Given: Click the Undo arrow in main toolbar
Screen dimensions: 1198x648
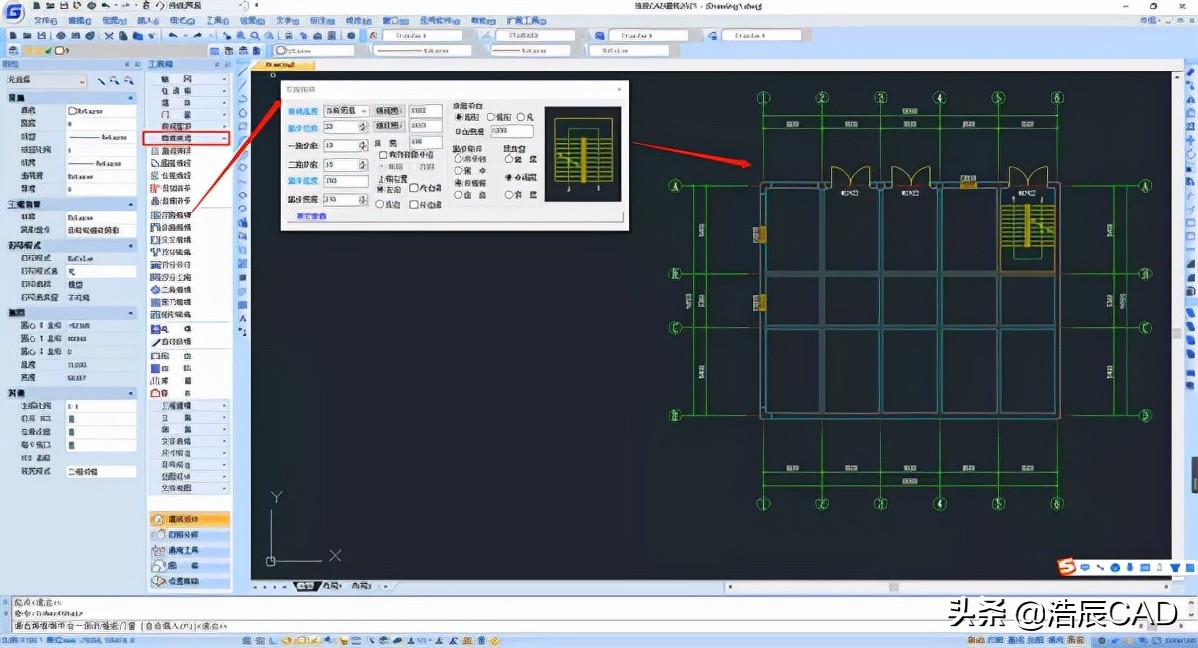Looking at the screenshot, I should (x=173, y=35).
